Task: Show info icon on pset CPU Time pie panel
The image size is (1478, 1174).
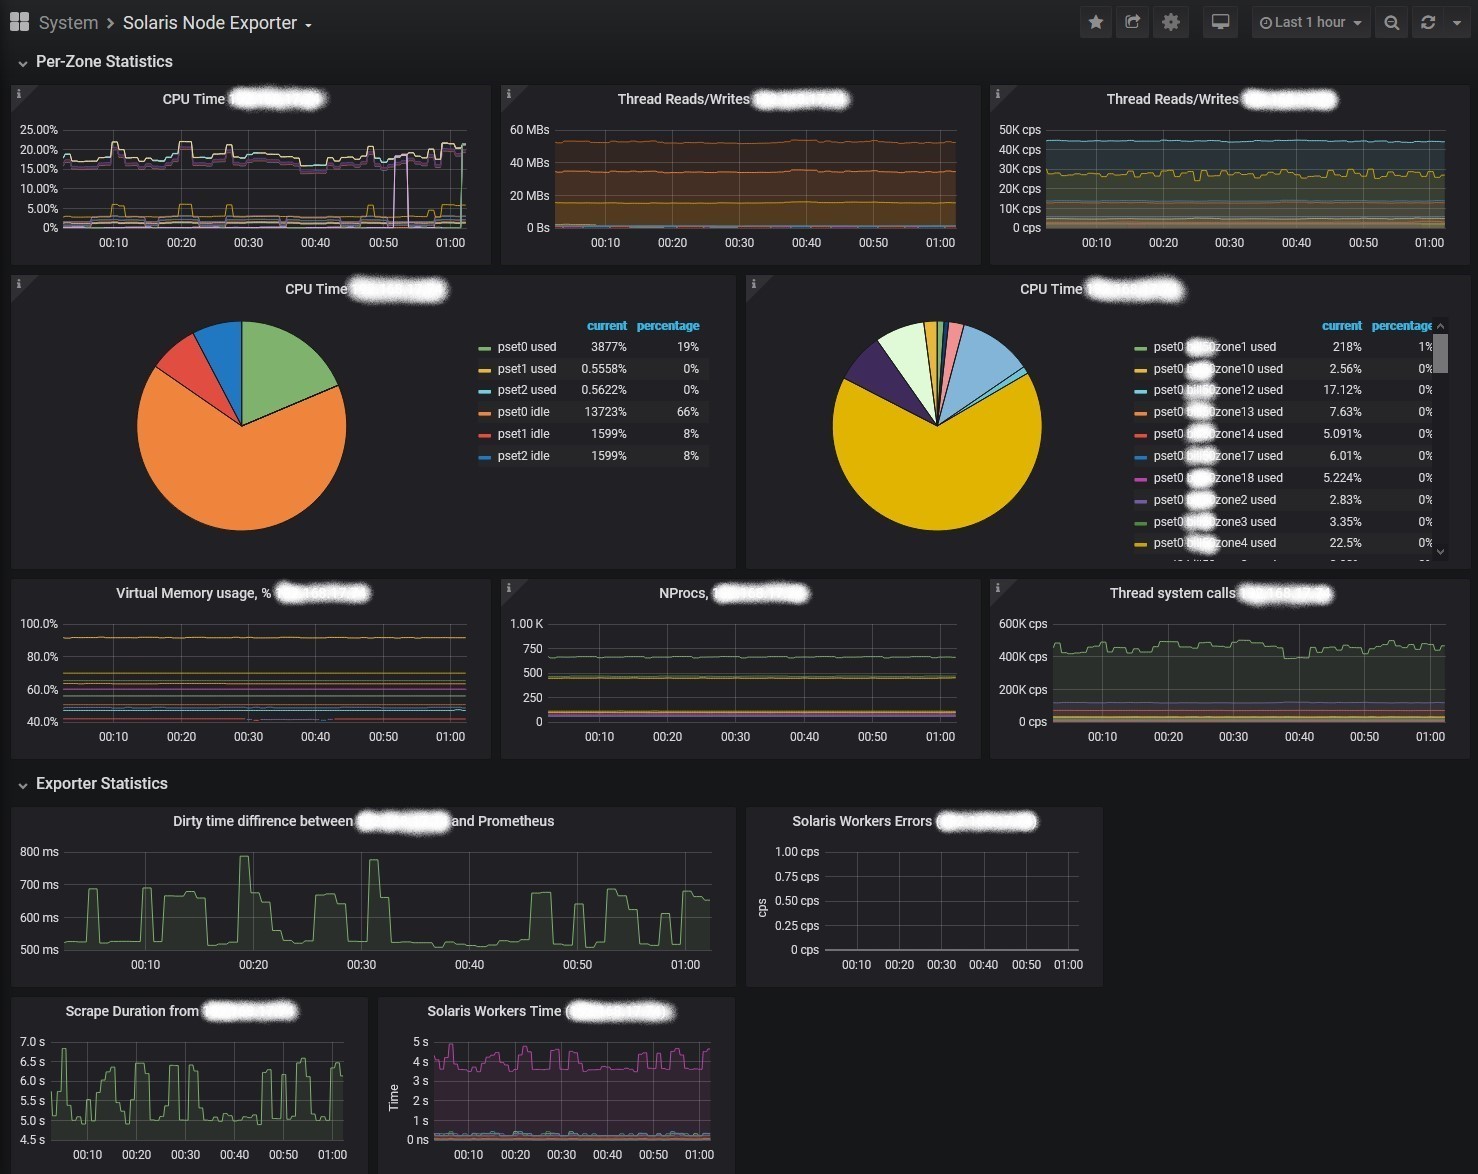Action: (18, 283)
